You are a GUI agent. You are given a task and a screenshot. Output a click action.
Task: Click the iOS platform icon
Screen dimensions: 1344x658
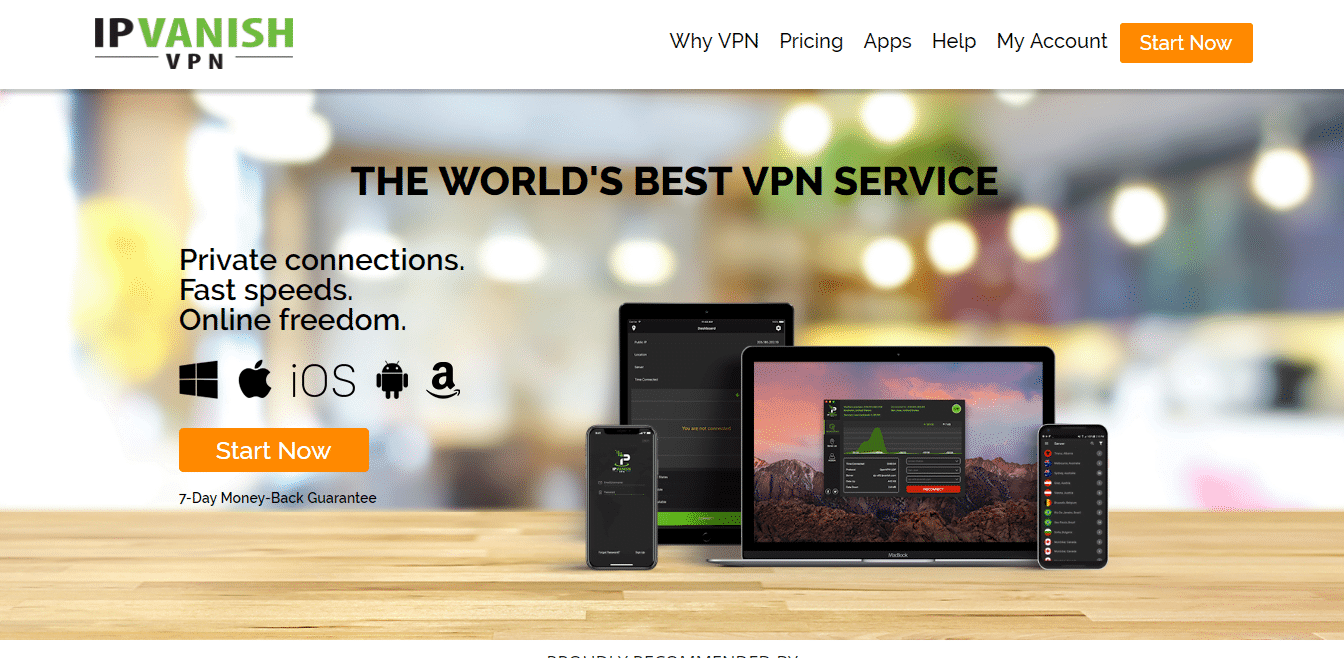[323, 381]
